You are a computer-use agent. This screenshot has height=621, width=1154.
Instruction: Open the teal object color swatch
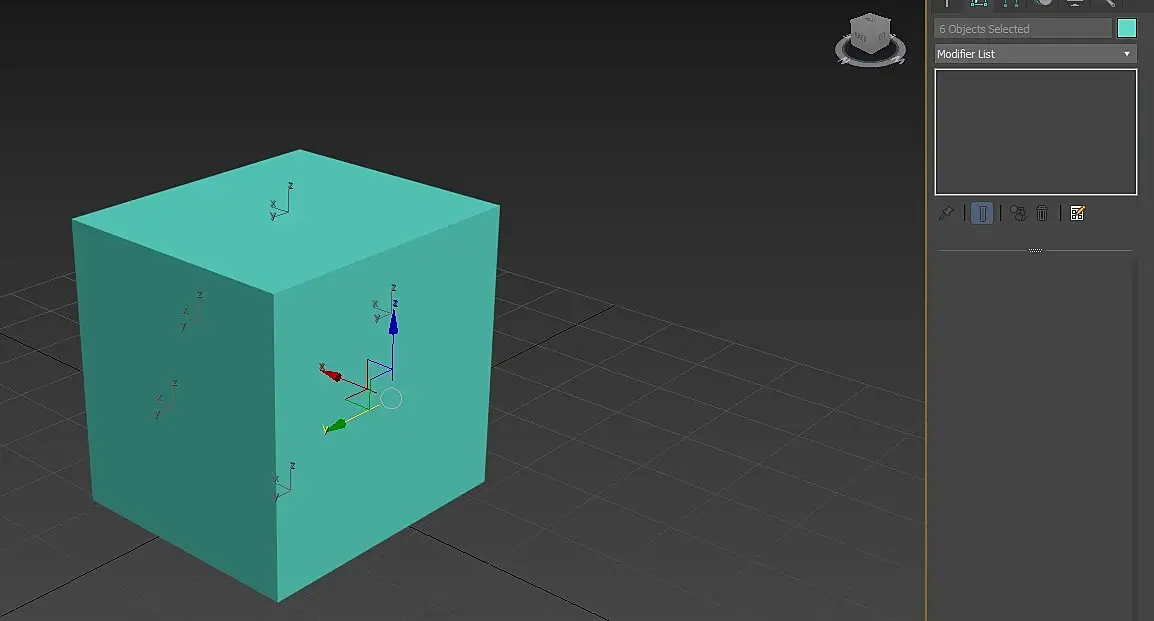click(1127, 28)
